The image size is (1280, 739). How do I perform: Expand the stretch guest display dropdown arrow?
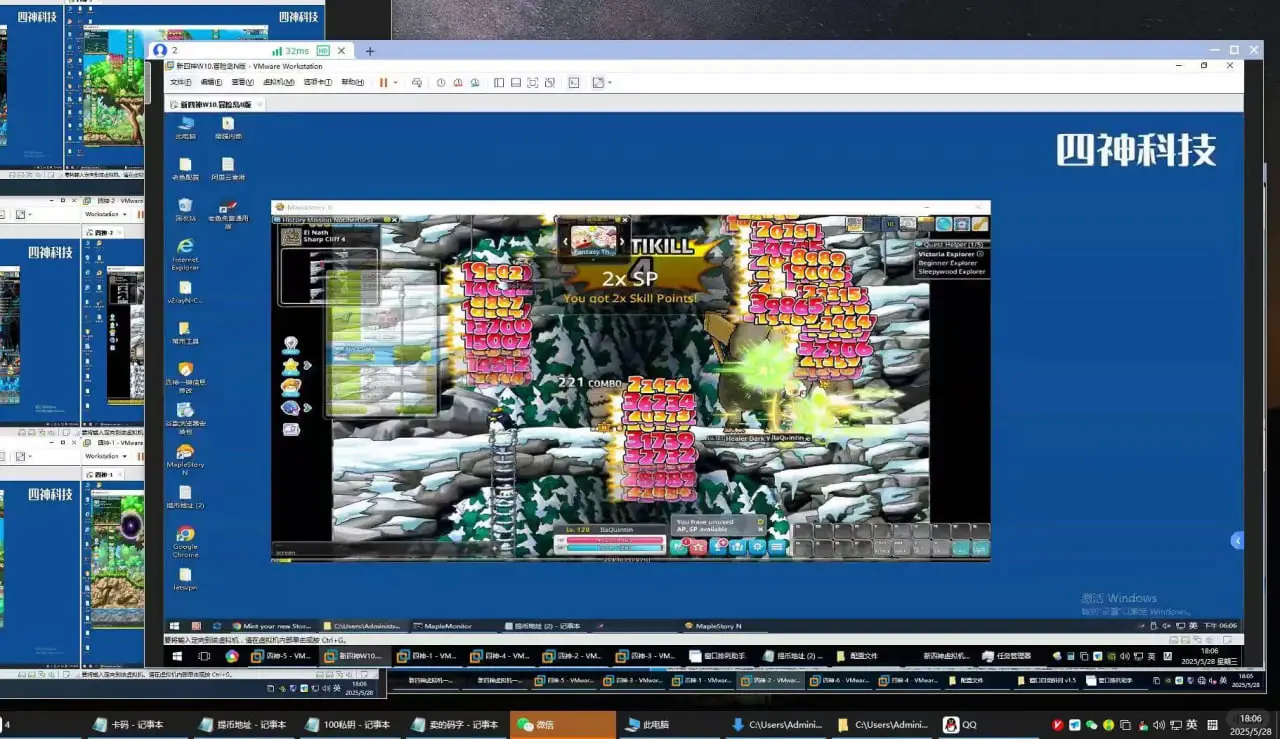[x=609, y=83]
